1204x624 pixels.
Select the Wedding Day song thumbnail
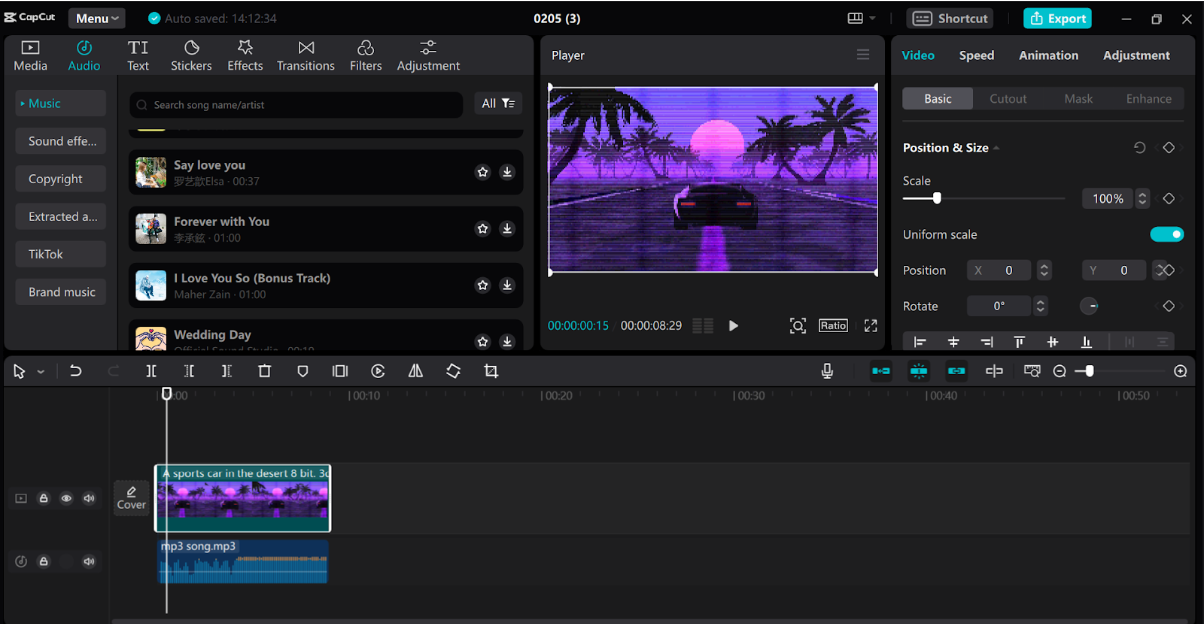[x=151, y=338]
